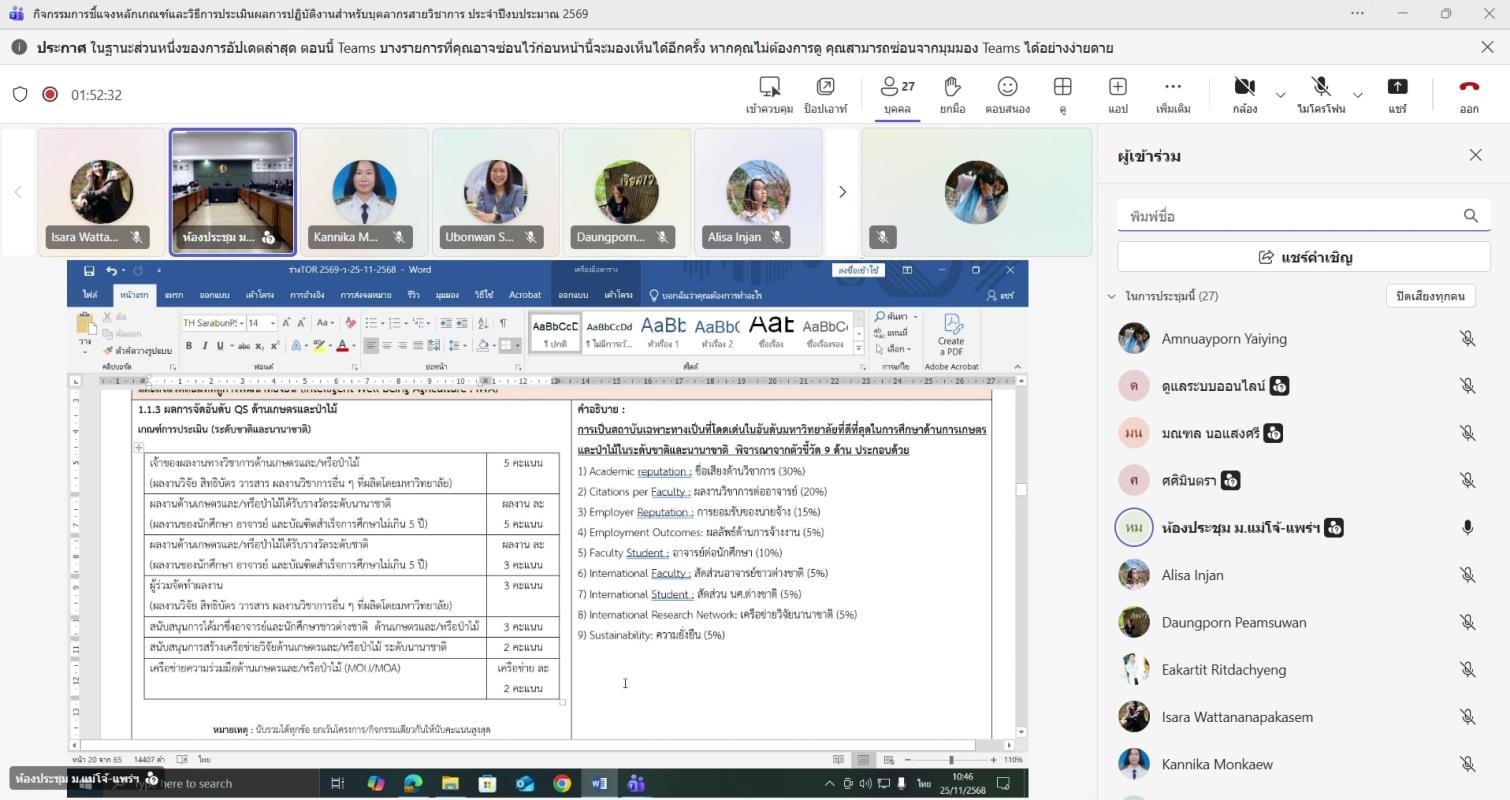Toggle the camera (กล้อง) on
This screenshot has height=800, width=1510.
tap(1244, 94)
